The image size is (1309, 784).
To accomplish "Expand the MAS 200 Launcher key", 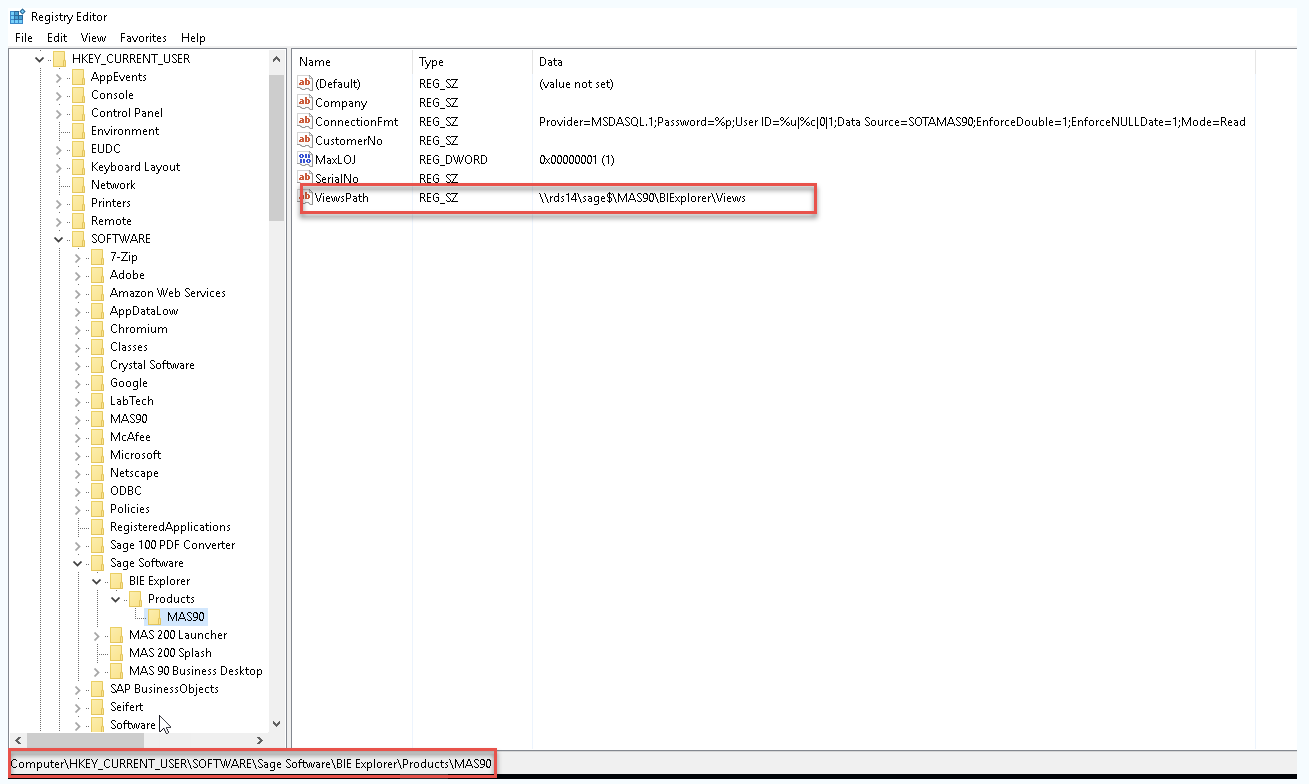I will [x=97, y=635].
